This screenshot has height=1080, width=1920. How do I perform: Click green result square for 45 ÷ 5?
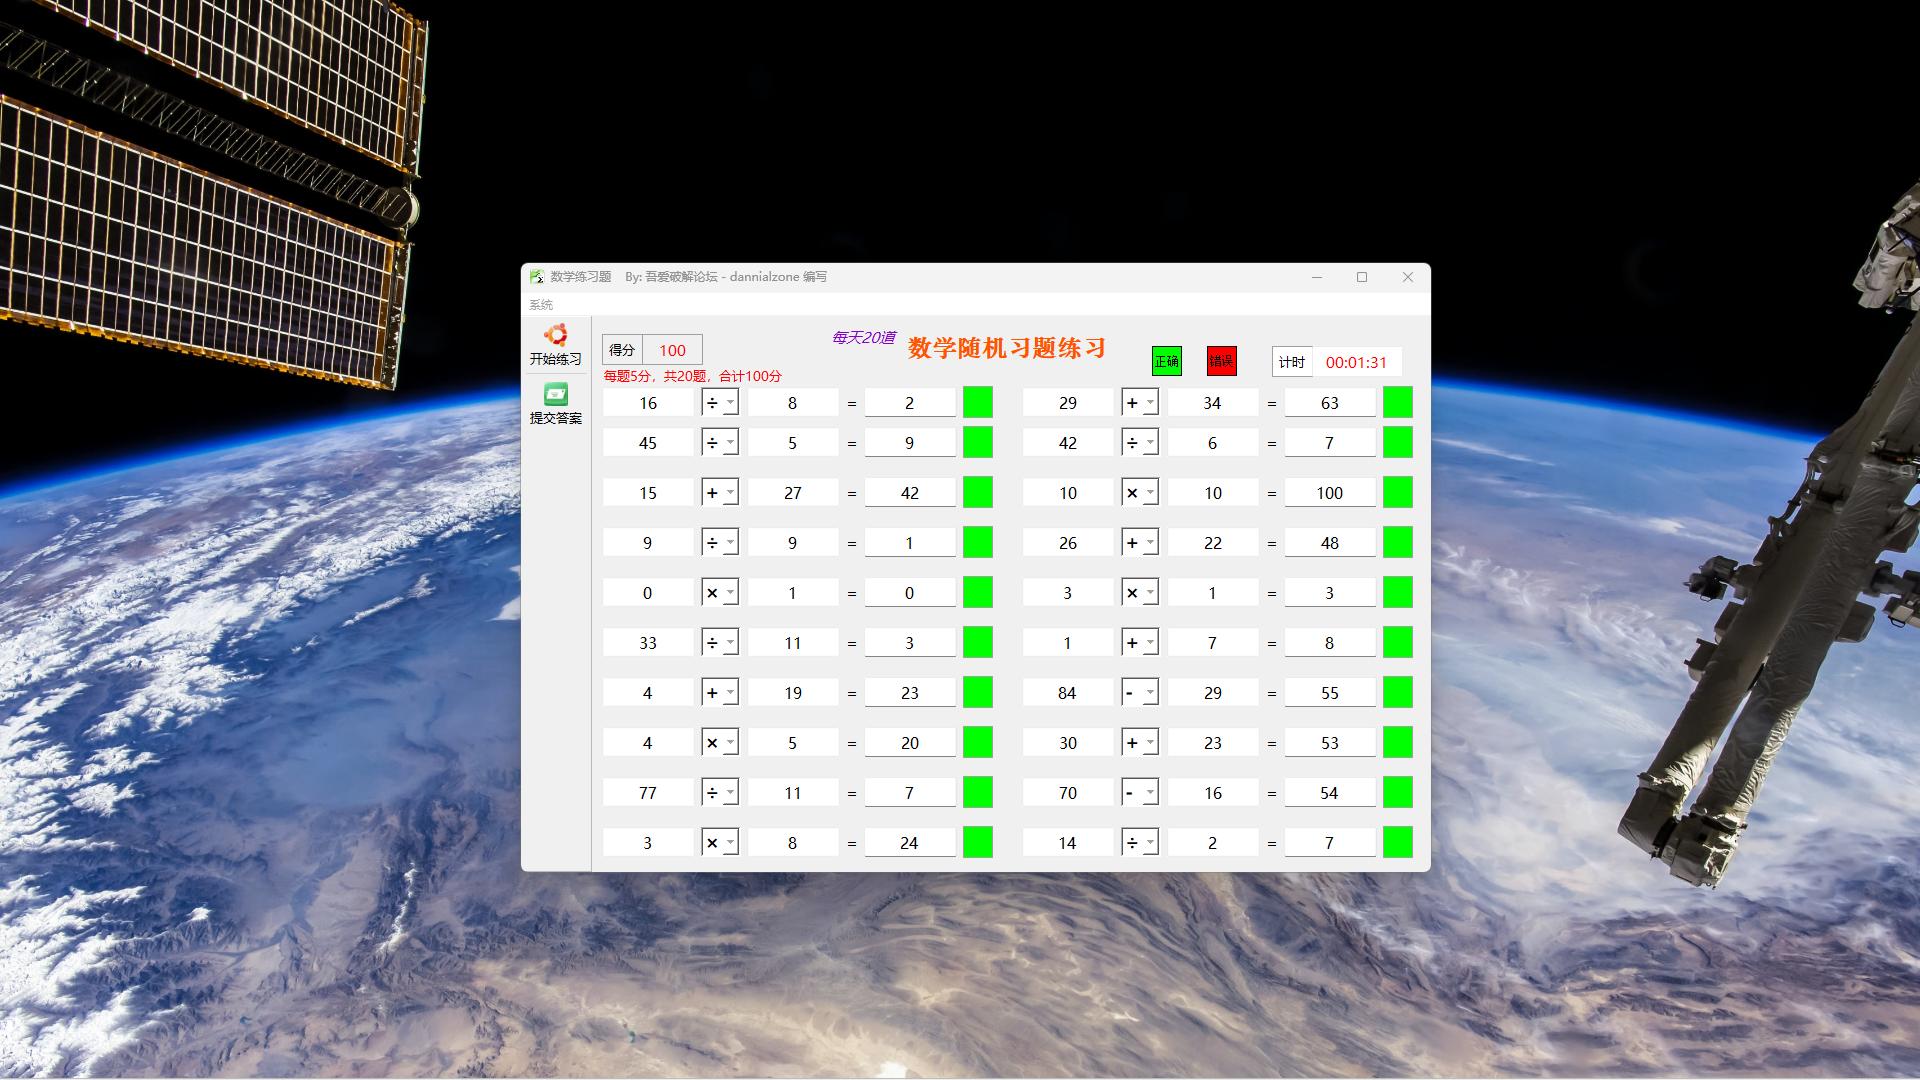(x=977, y=442)
